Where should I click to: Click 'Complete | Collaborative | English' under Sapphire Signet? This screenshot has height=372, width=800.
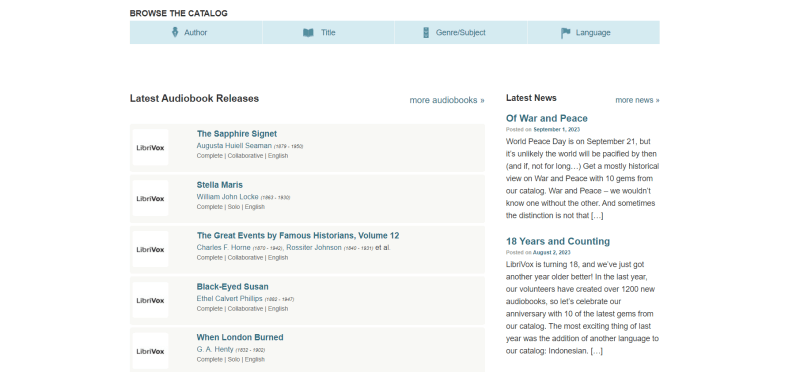click(x=242, y=156)
